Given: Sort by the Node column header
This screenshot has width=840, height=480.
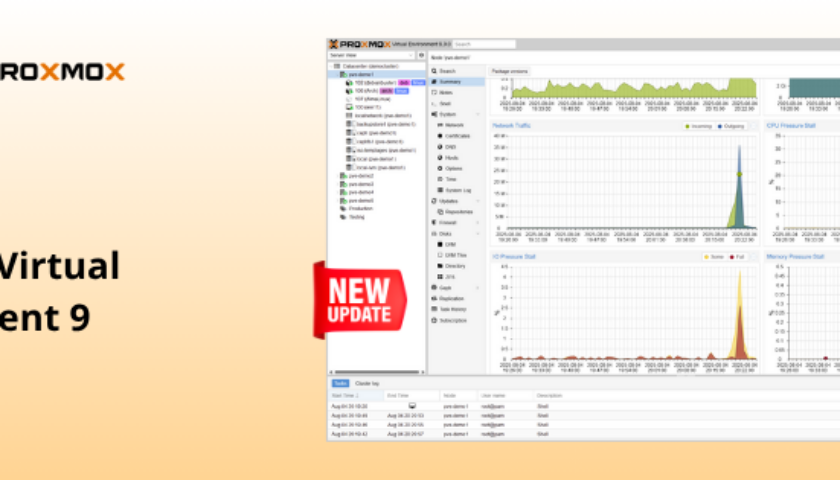Looking at the screenshot, I should [459, 395].
